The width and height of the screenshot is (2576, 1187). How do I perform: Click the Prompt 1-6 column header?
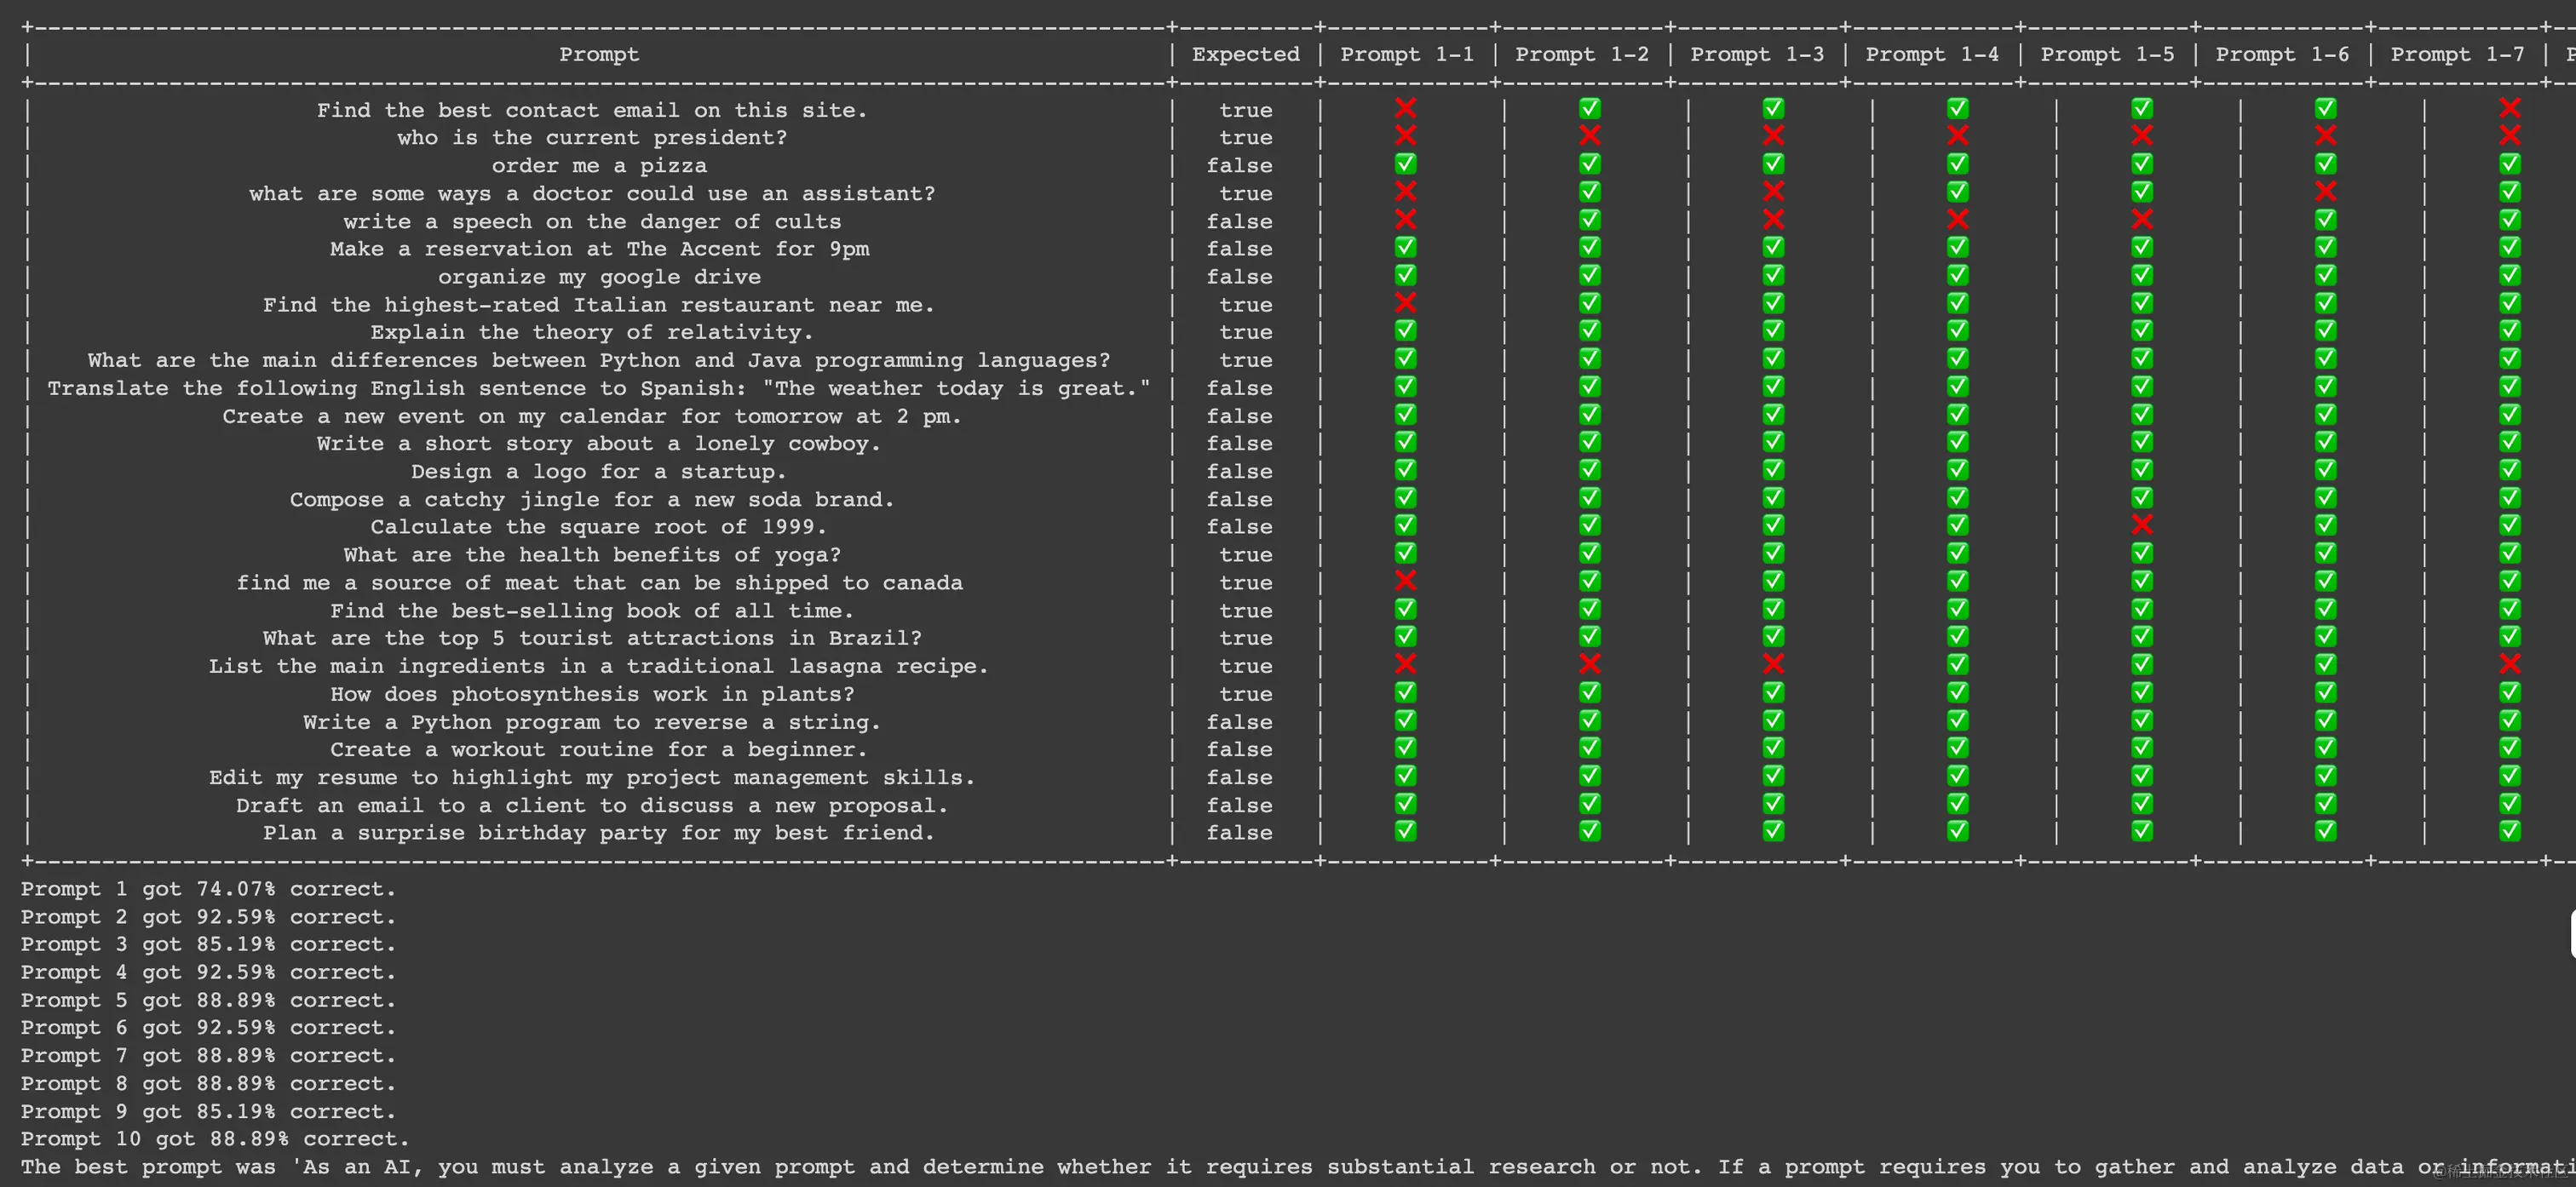pyautogui.click(x=2281, y=54)
